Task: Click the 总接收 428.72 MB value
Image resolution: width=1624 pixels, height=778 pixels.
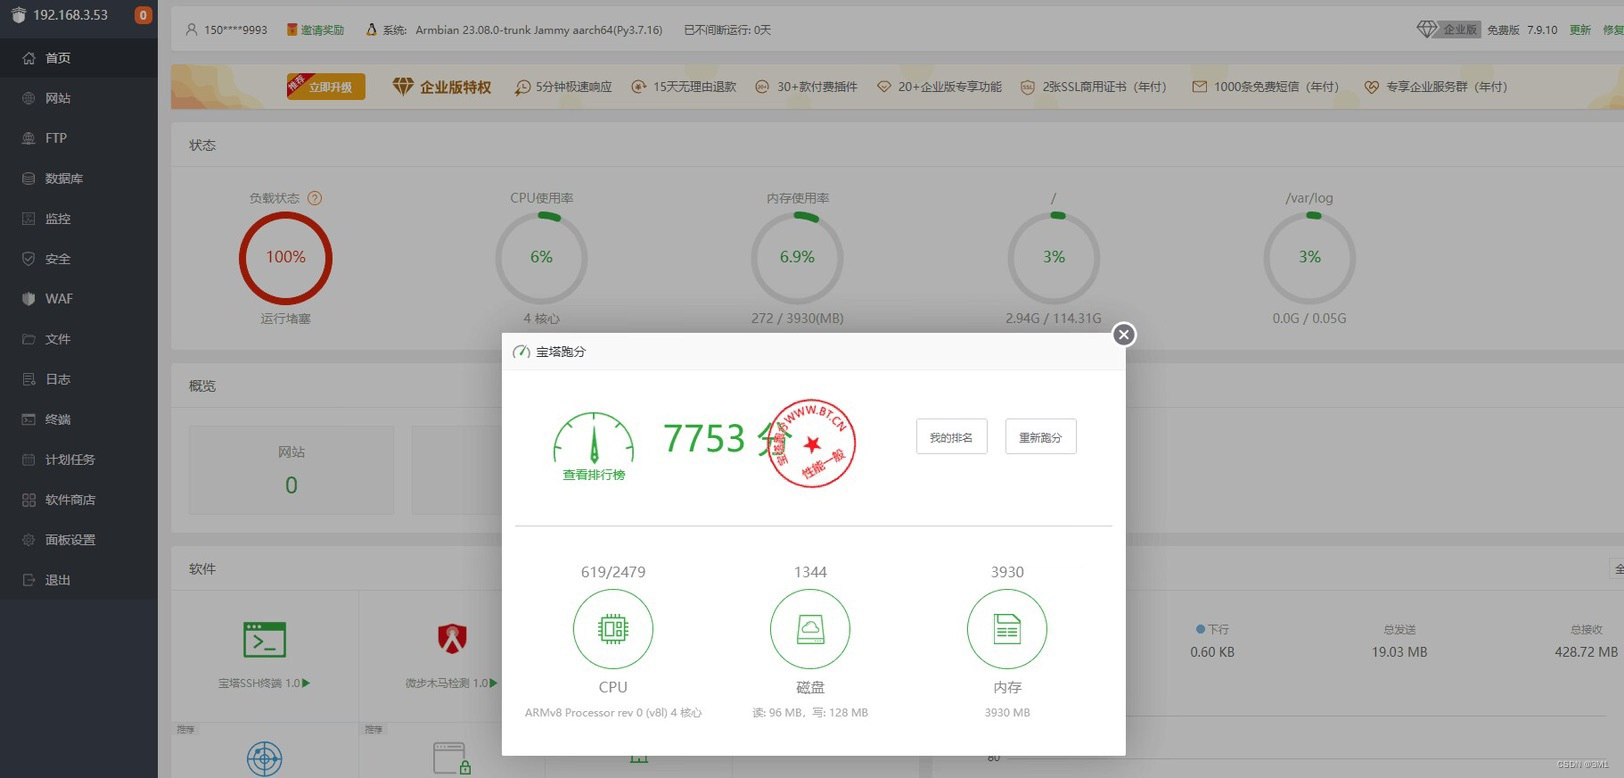Action: [1586, 652]
